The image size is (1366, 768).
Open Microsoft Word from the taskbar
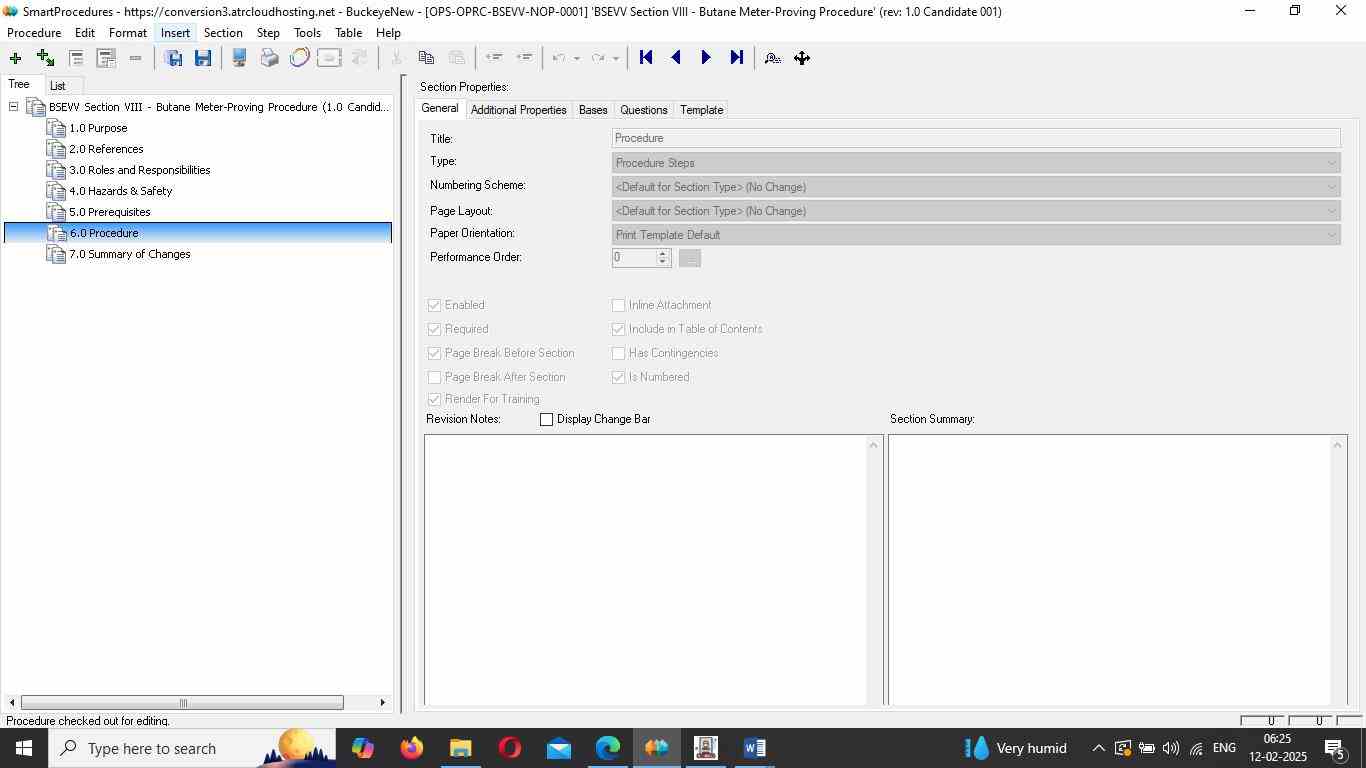pyautogui.click(x=755, y=748)
